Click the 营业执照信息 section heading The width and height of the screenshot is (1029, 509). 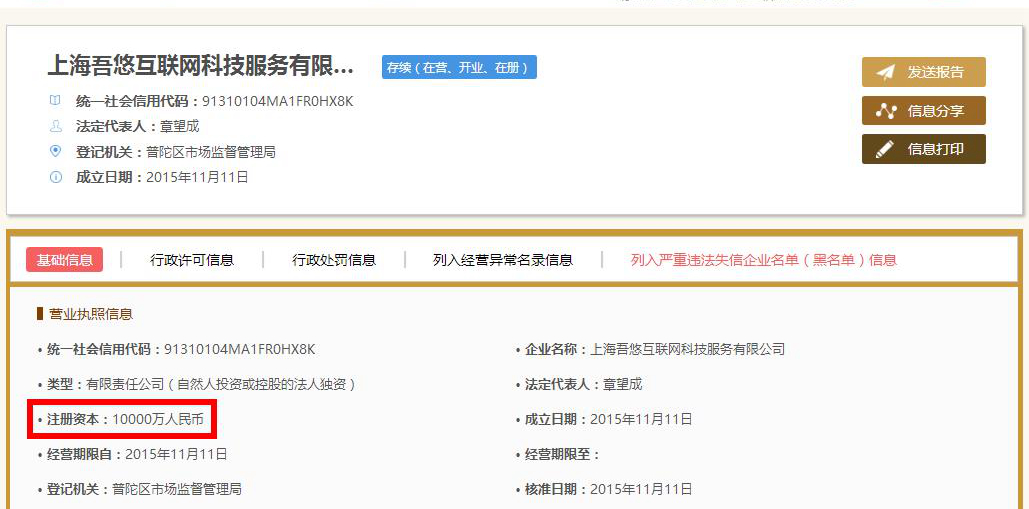coord(91,314)
